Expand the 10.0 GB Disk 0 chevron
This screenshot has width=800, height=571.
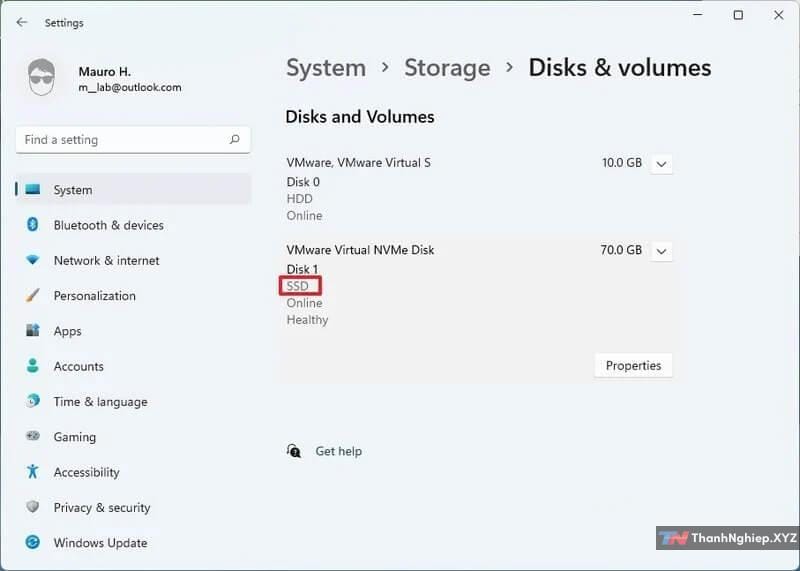point(661,164)
